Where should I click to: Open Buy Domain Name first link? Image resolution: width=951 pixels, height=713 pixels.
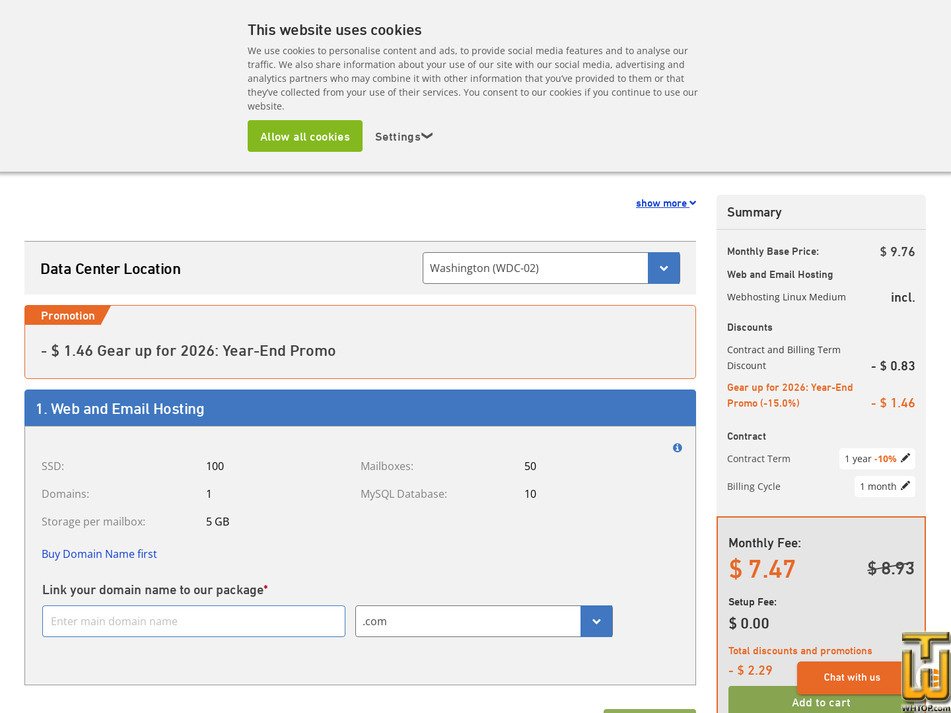[x=99, y=553]
